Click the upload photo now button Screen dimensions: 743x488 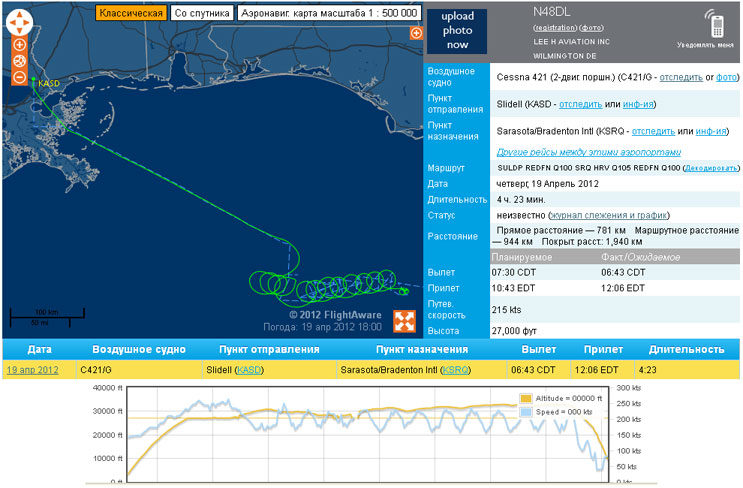click(x=457, y=31)
